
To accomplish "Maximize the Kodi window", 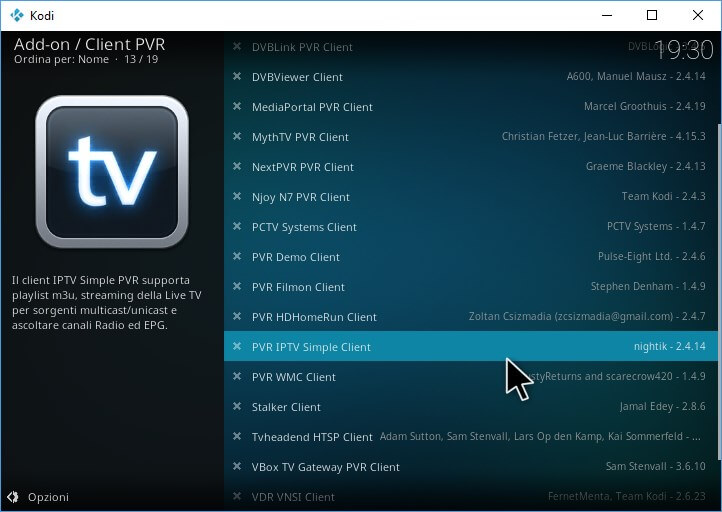I will click(x=652, y=15).
